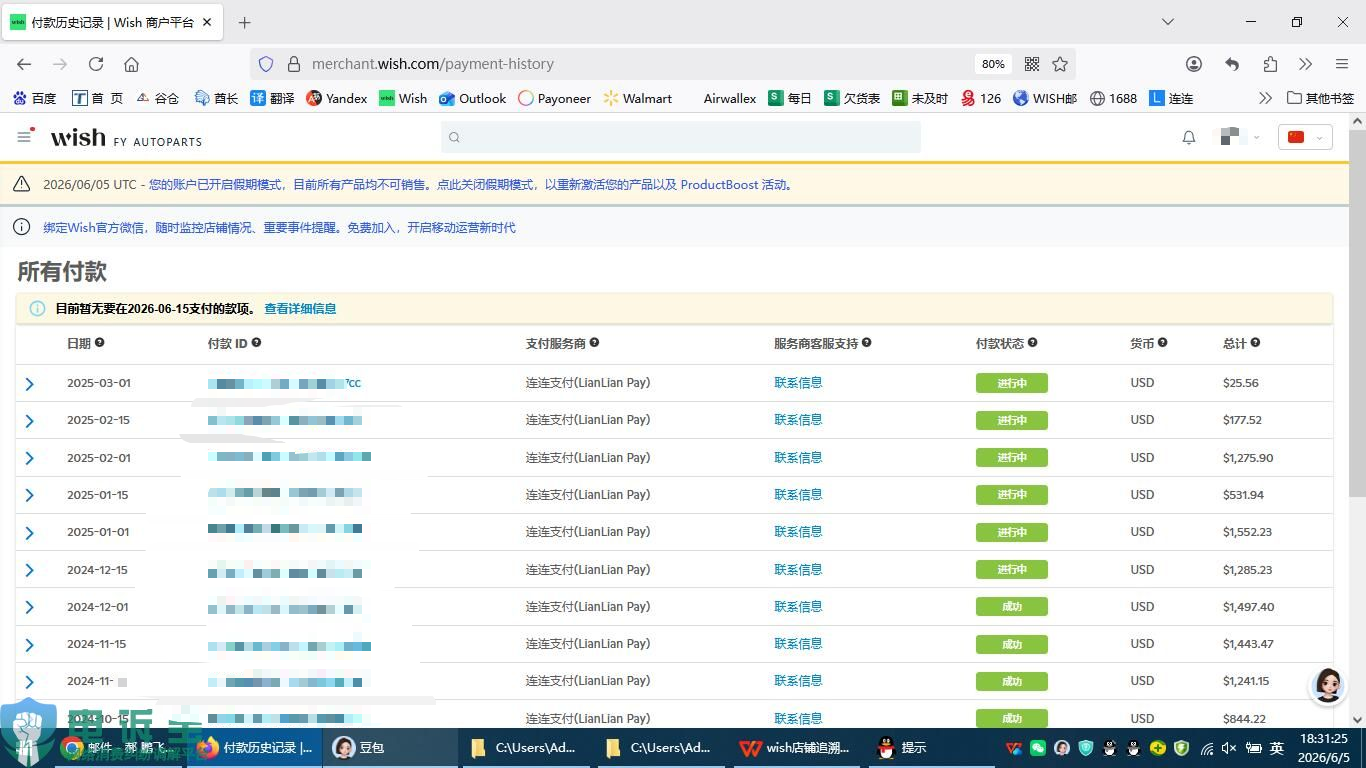The height and width of the screenshot is (768, 1366).
Task: Go to the browser home page
Action: pos(131,64)
